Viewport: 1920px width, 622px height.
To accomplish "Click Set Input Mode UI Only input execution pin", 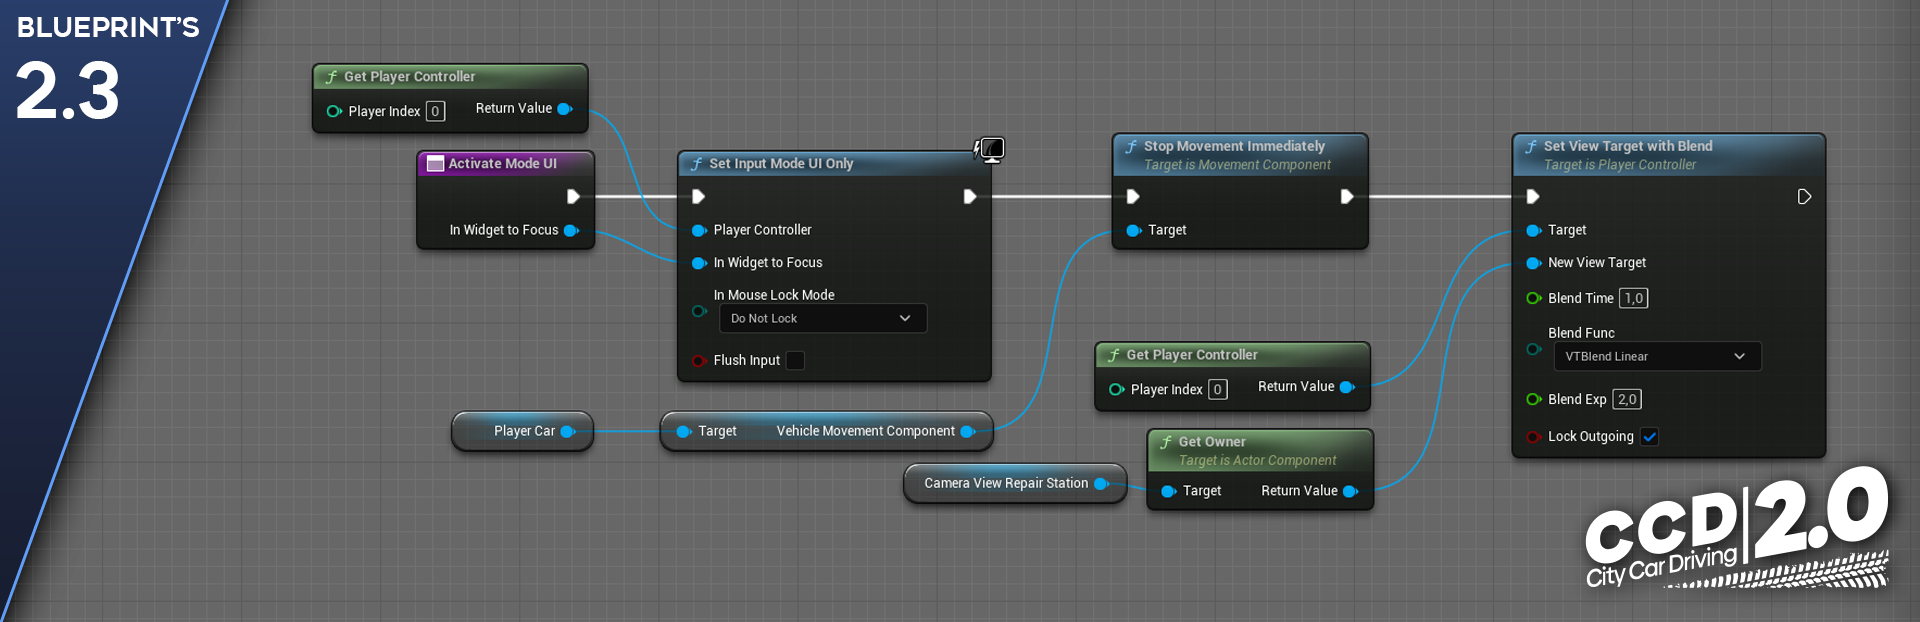I will pos(698,196).
